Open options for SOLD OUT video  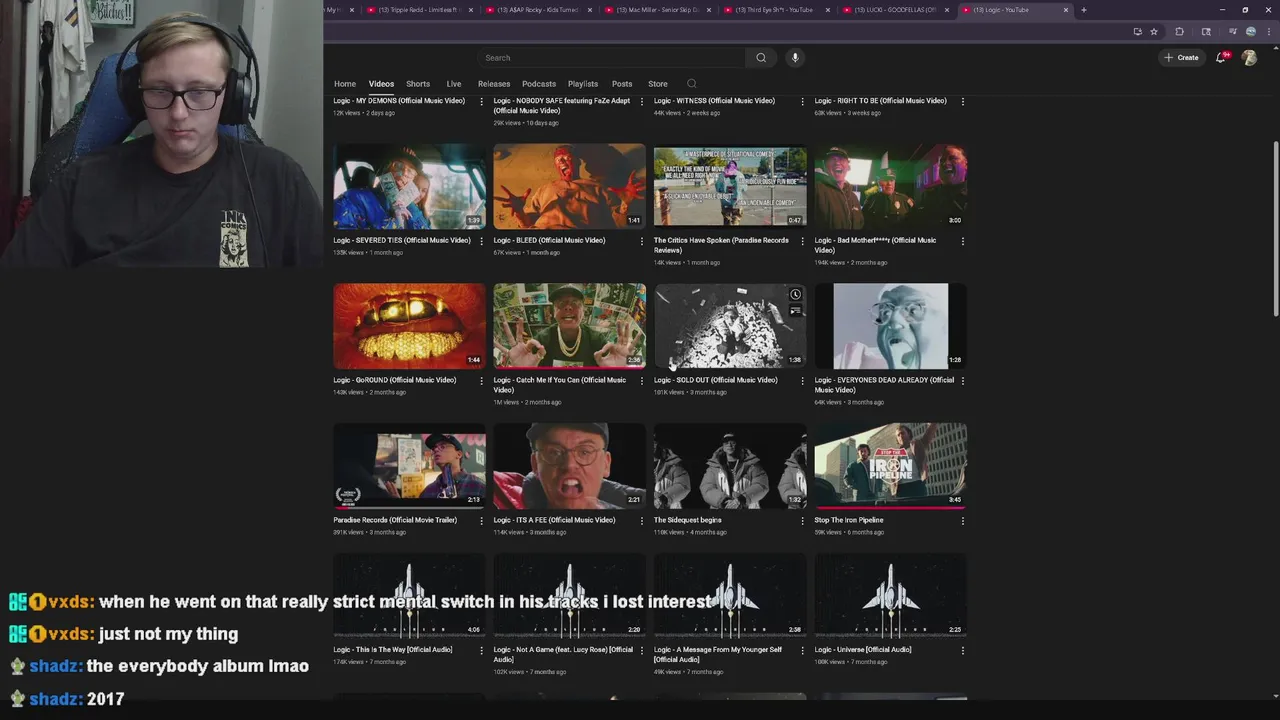point(802,381)
